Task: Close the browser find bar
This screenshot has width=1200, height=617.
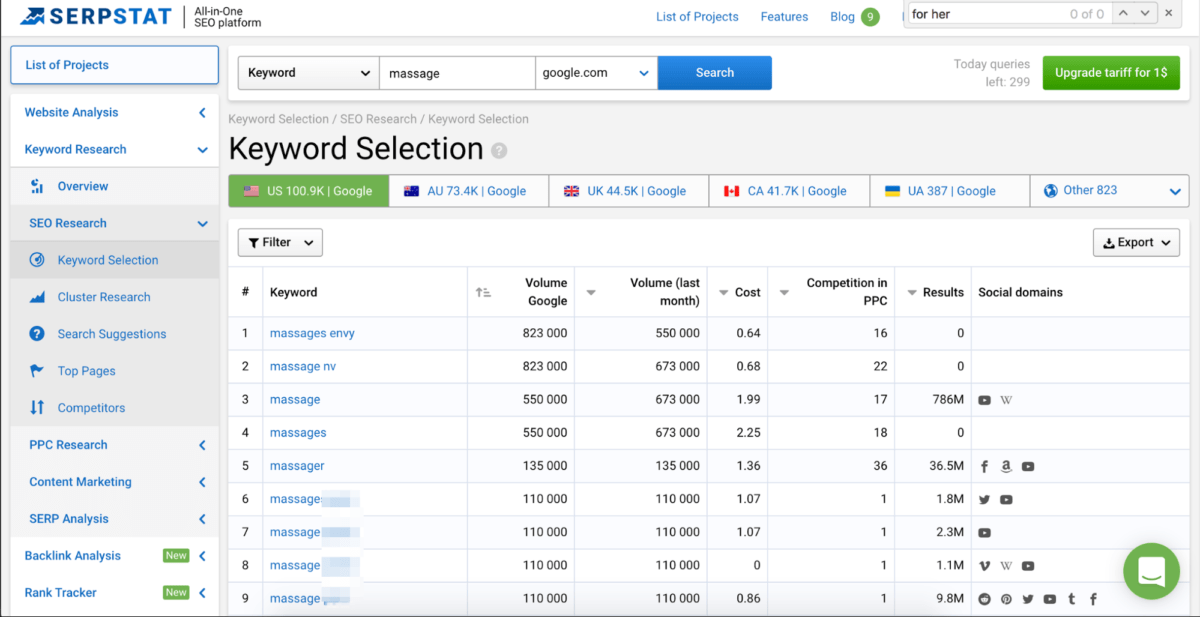Action: (1169, 14)
